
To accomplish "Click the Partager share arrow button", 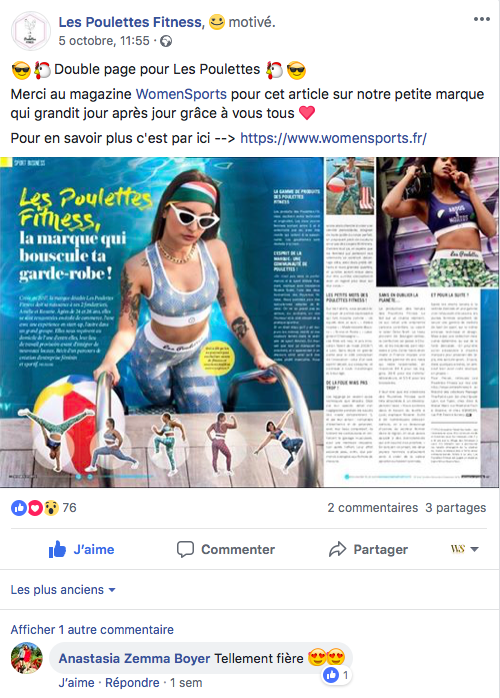I will (368, 549).
